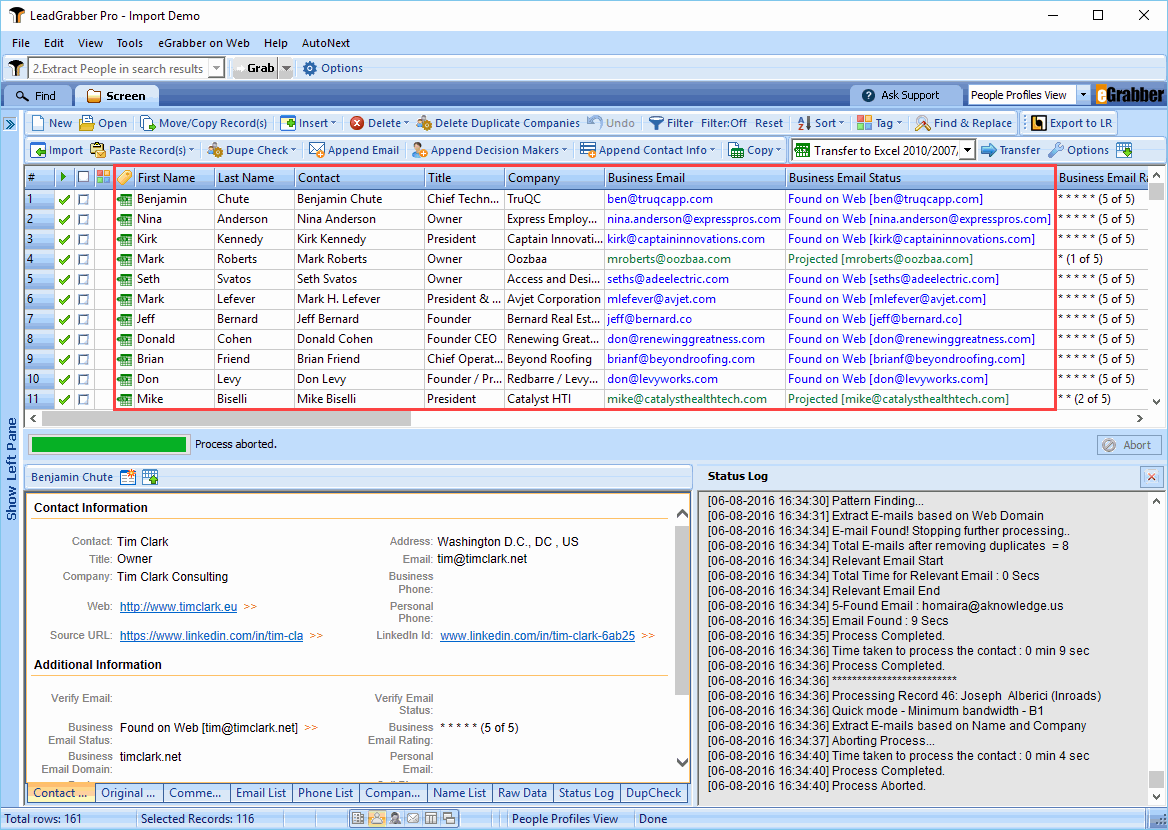Open the Tag dropdown

pyautogui.click(x=899, y=124)
